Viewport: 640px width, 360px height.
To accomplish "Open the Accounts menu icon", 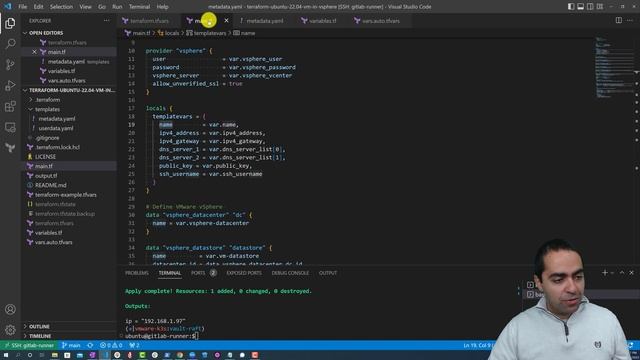I will (10, 309).
